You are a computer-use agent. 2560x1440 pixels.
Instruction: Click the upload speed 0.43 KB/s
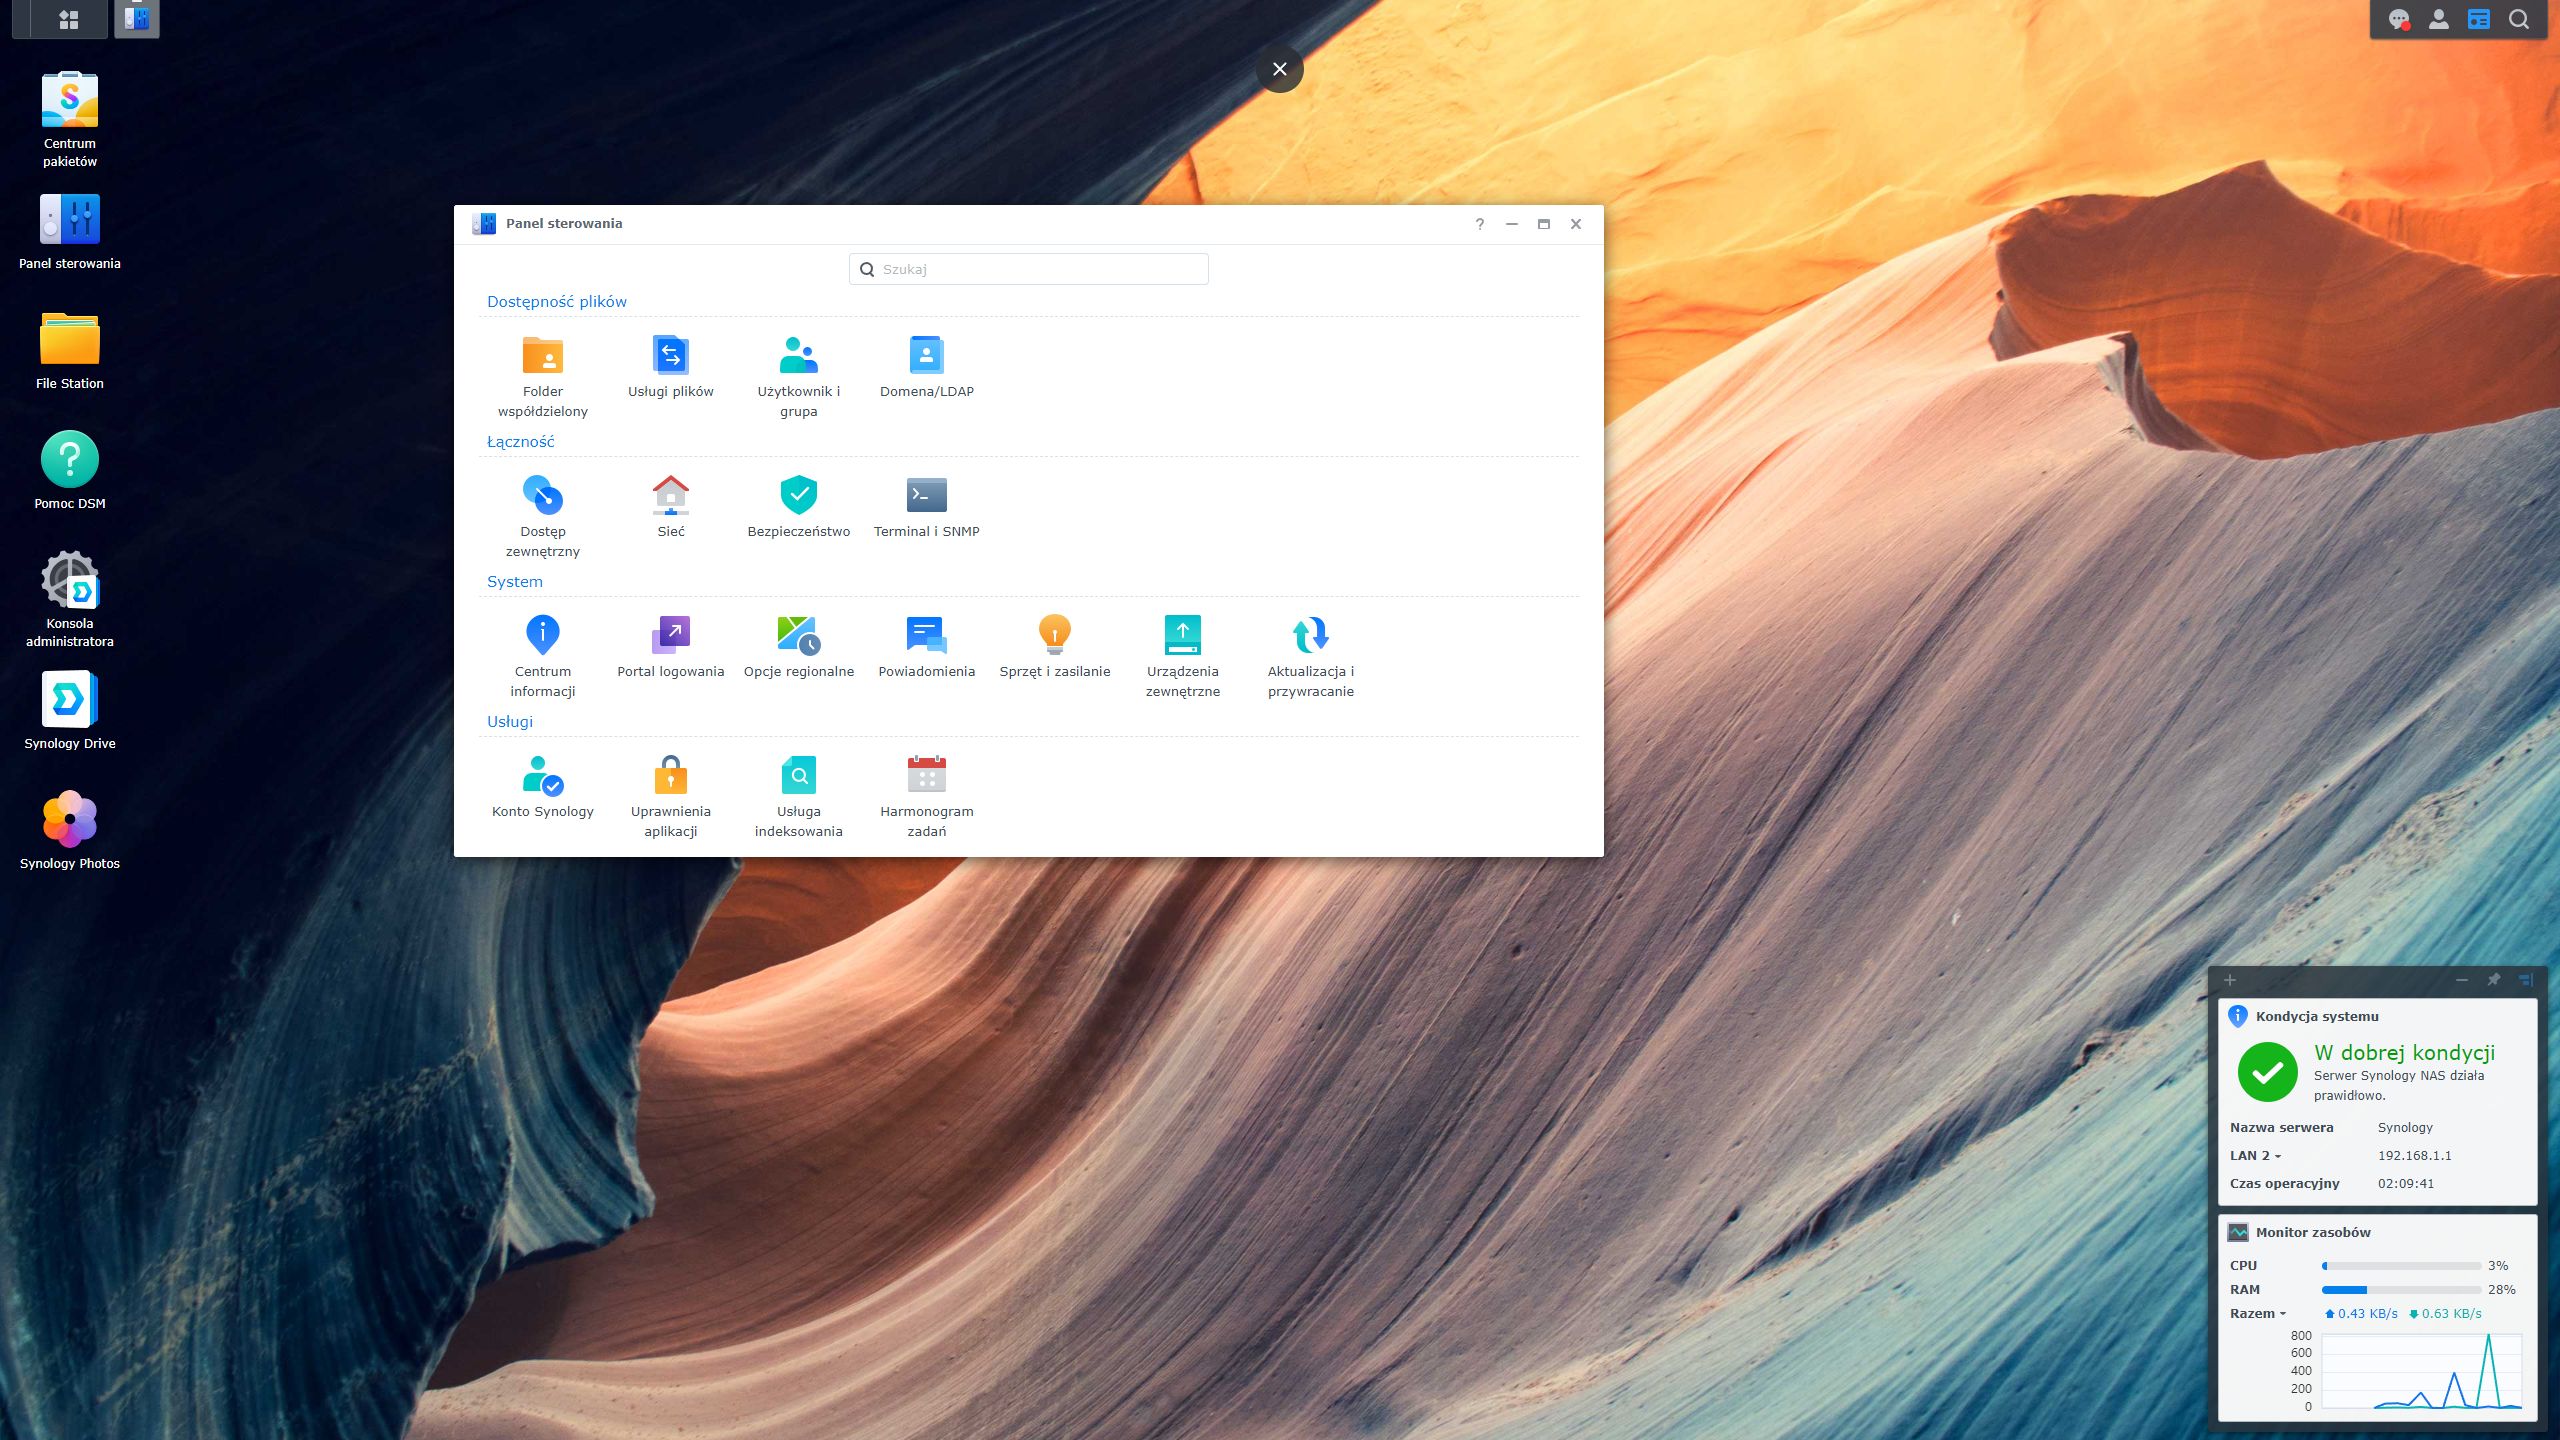click(2361, 1313)
